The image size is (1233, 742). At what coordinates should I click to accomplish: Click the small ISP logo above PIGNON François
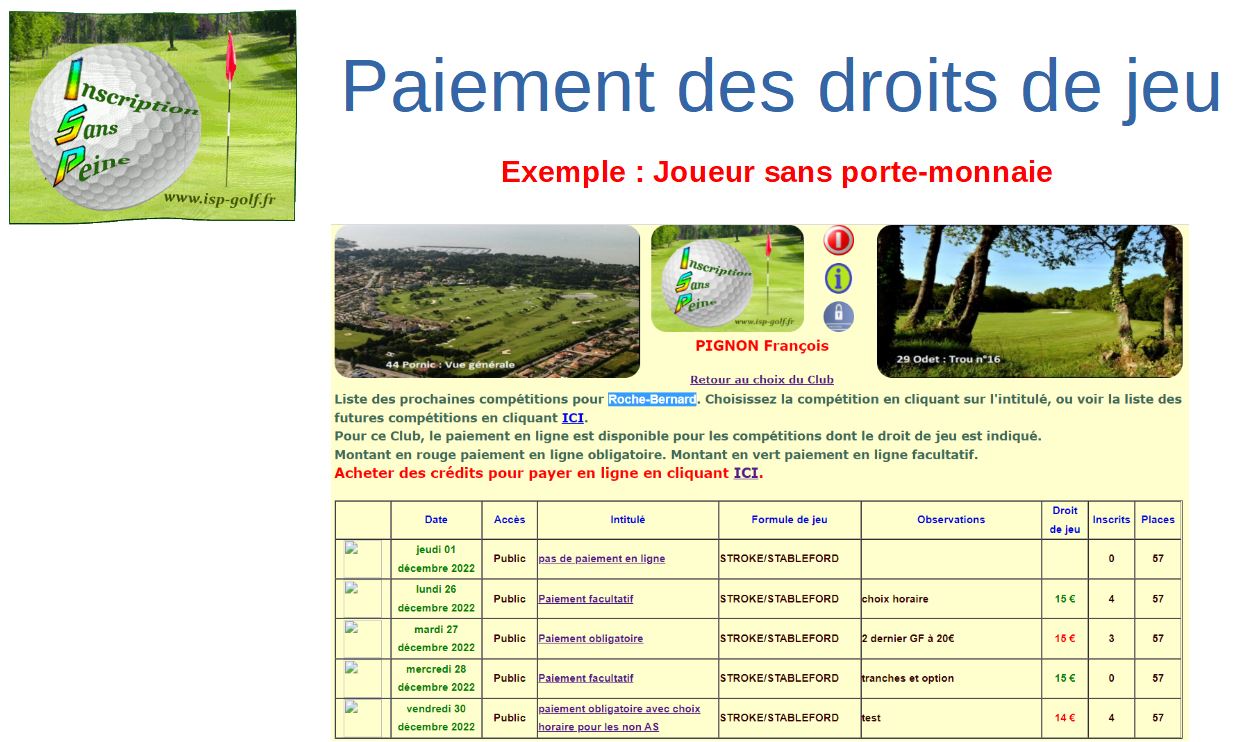(x=727, y=278)
